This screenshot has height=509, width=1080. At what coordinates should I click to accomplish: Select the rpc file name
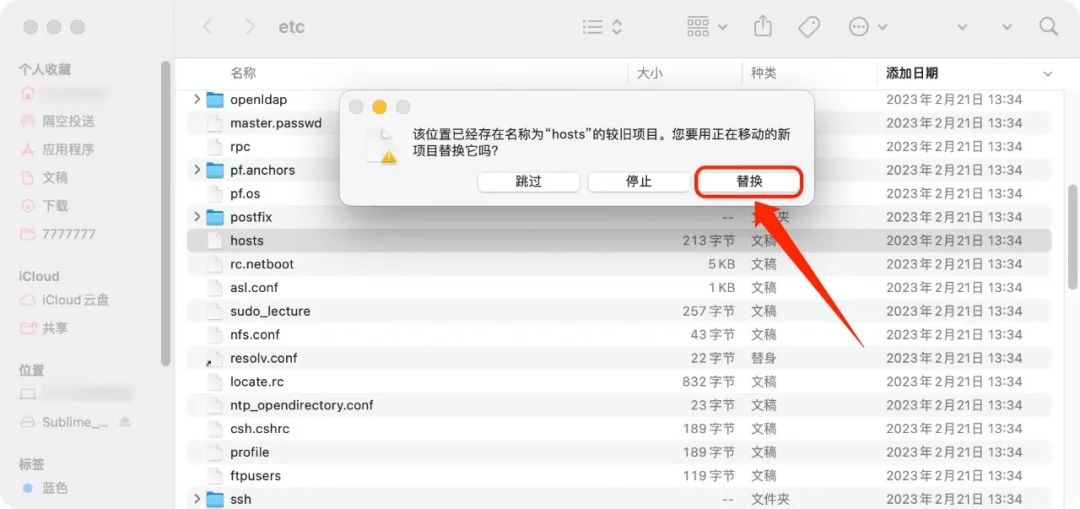click(x=240, y=147)
